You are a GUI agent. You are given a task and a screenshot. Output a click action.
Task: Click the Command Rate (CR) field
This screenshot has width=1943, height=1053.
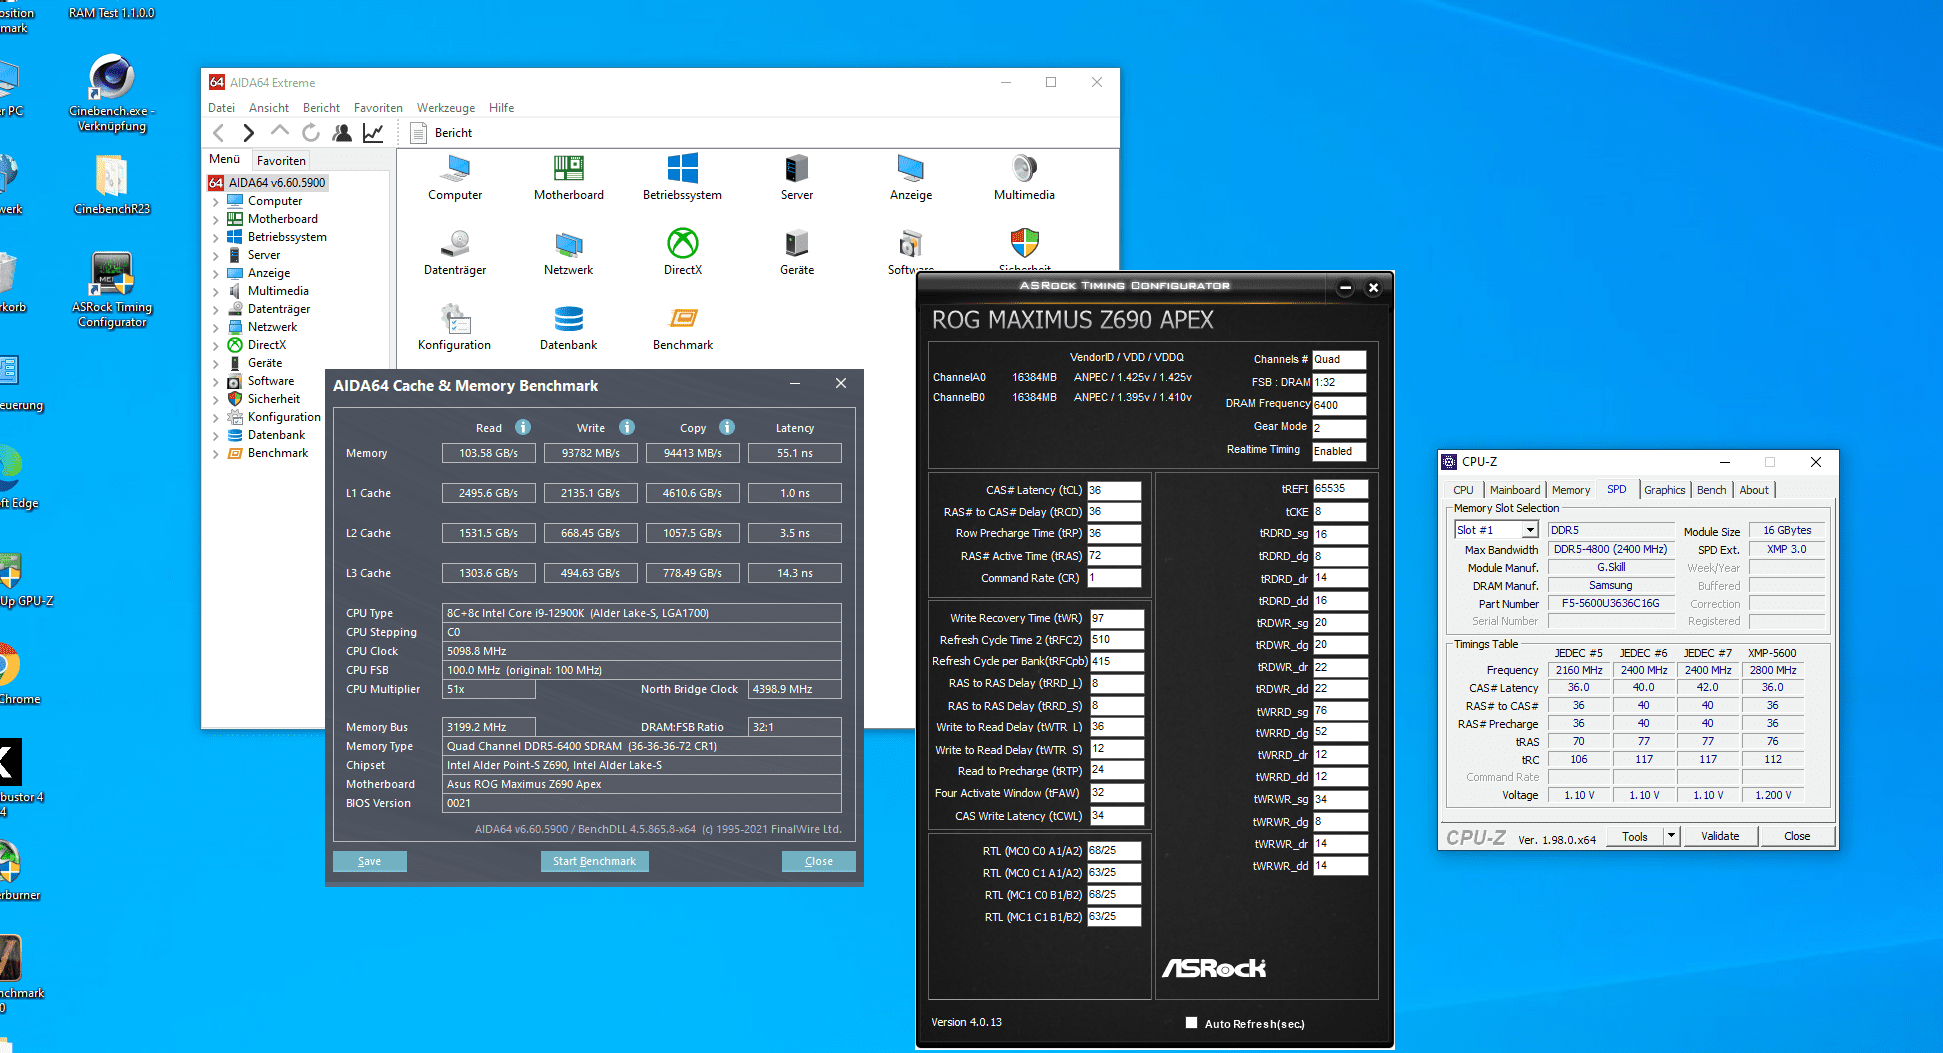click(x=1114, y=578)
